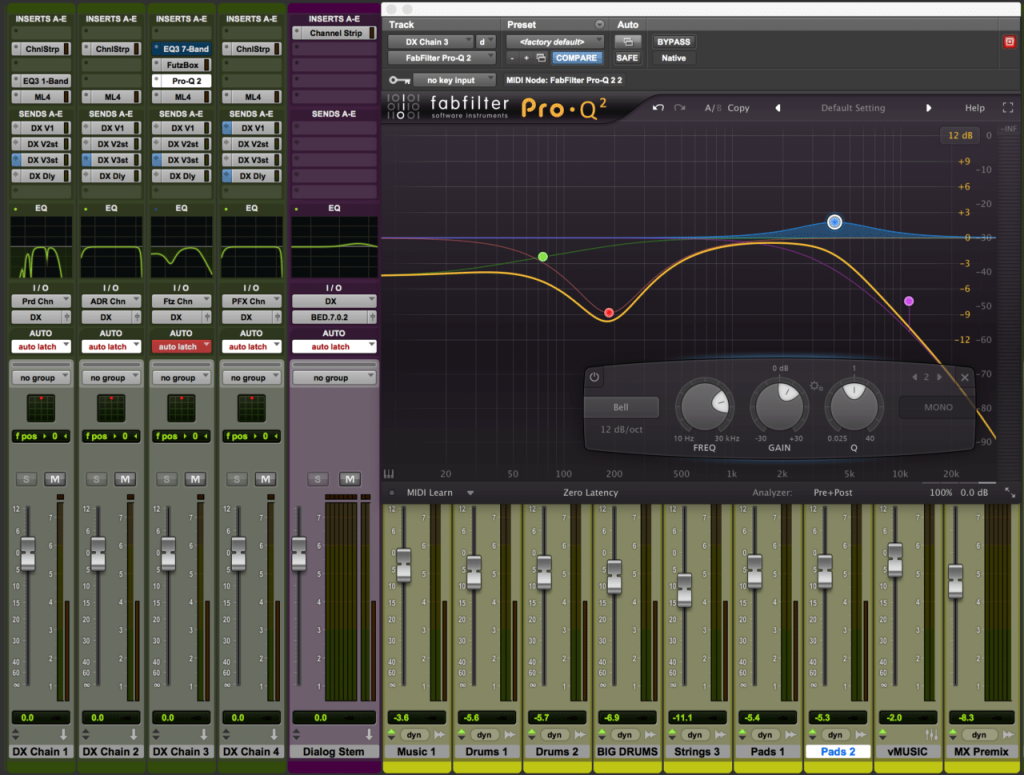1024x775 pixels.
Task: Select the next band arrow in band panel
Action: (x=939, y=377)
